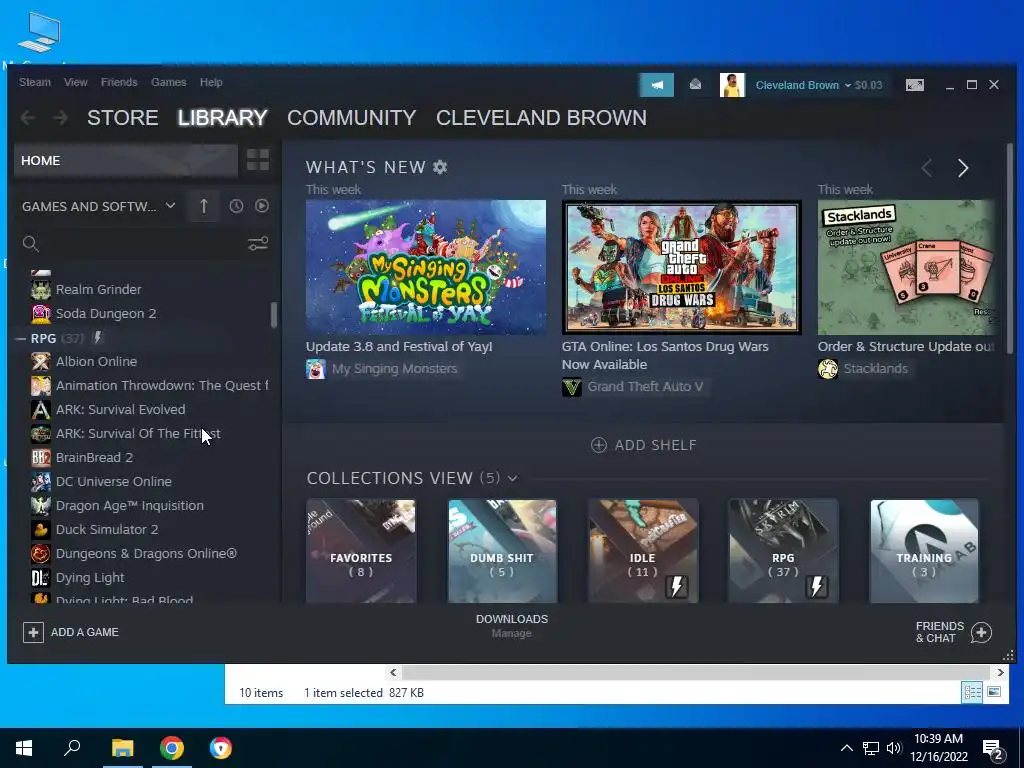The height and width of the screenshot is (768, 1024).
Task: Click the Soda Dungeon 2 icon
Action: pos(40,313)
